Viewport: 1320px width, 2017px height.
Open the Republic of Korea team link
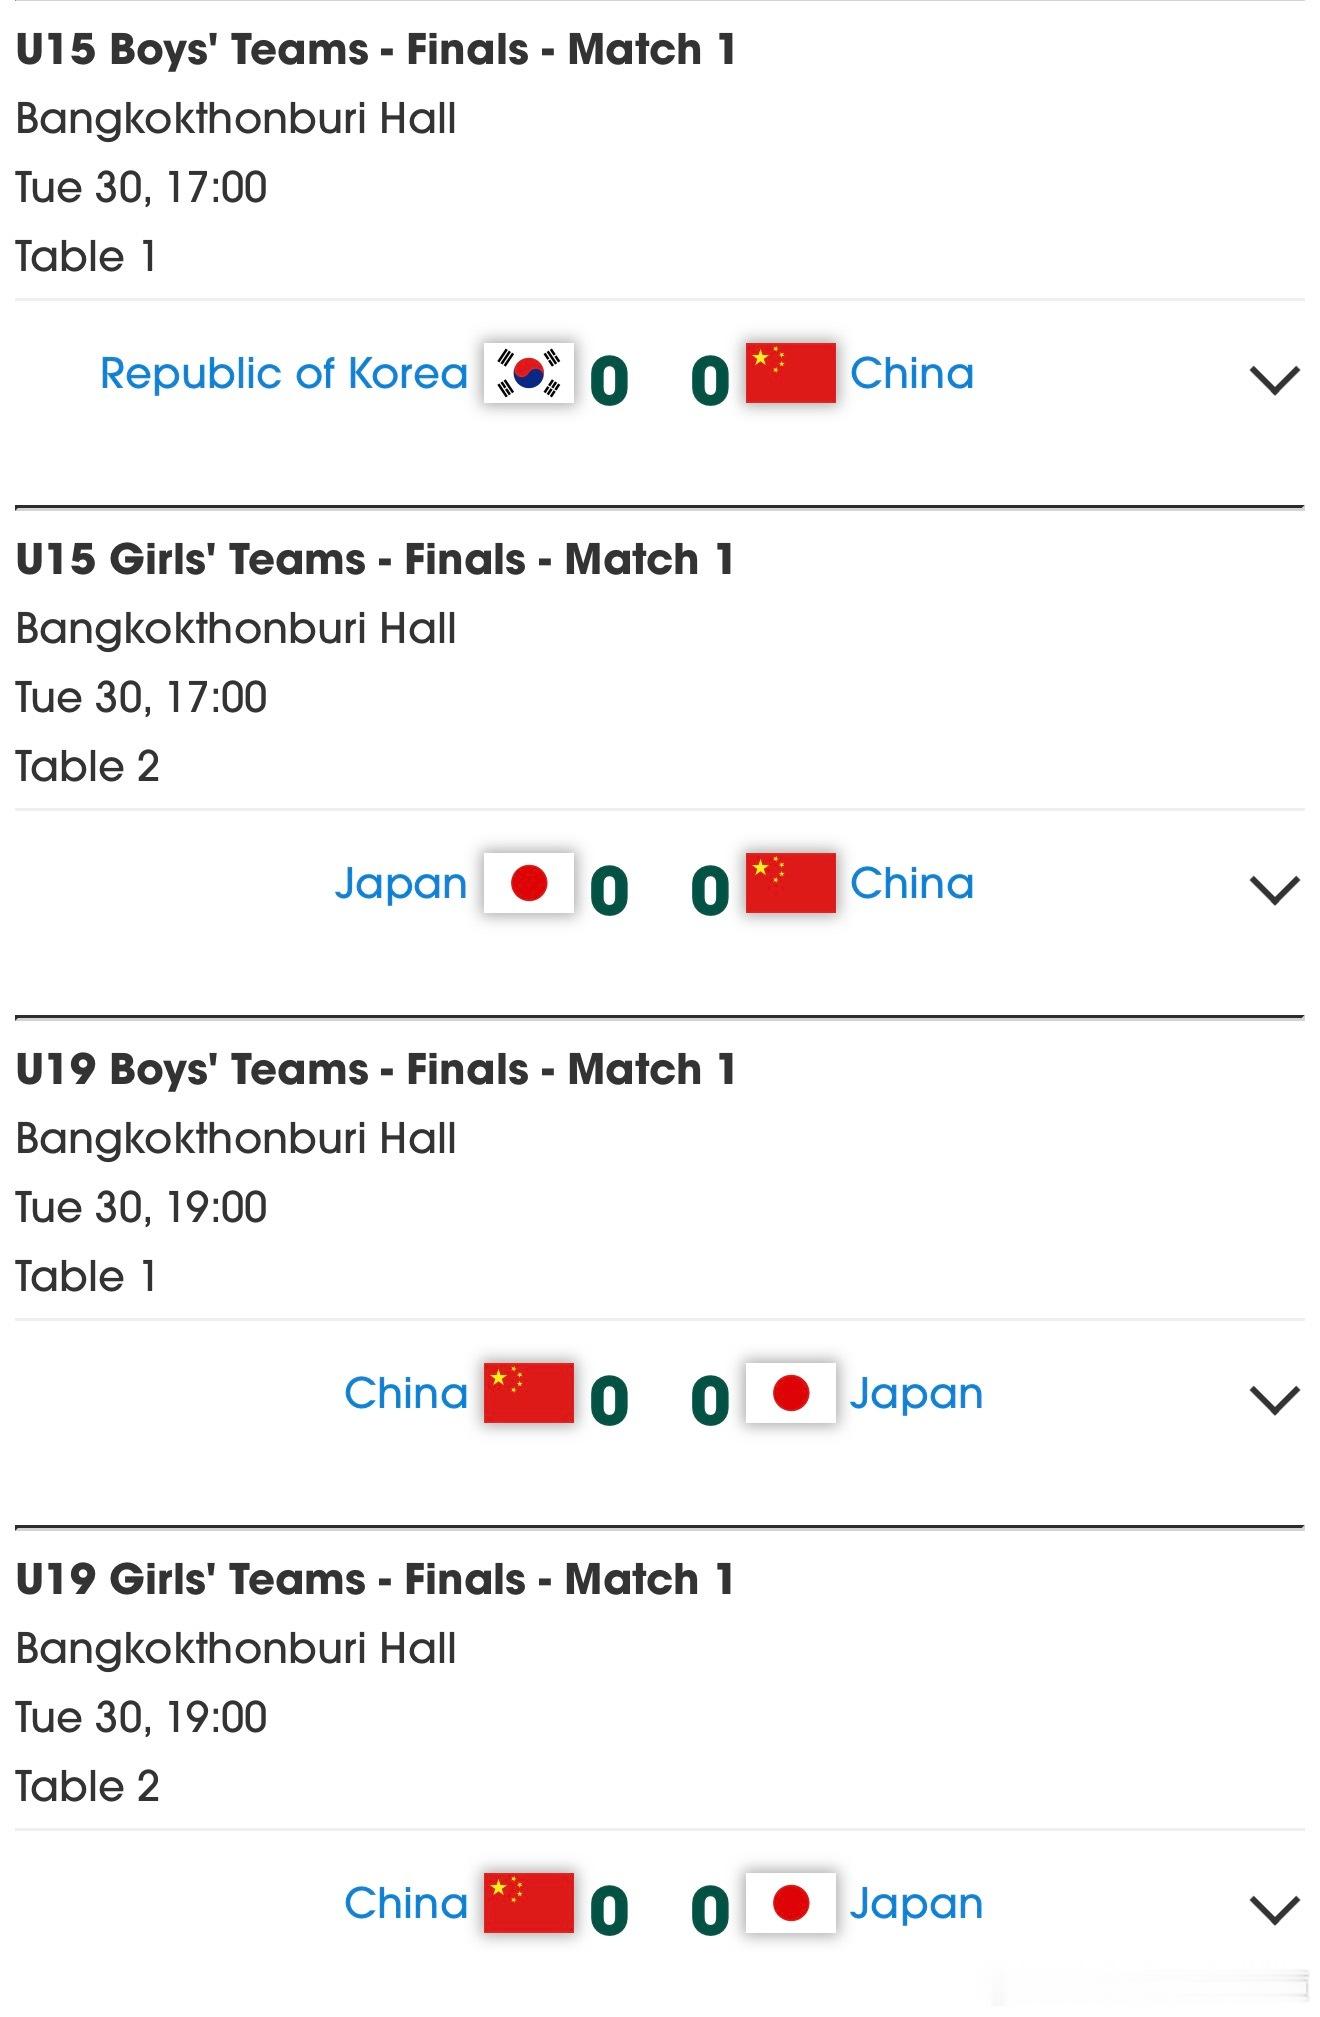(x=284, y=374)
